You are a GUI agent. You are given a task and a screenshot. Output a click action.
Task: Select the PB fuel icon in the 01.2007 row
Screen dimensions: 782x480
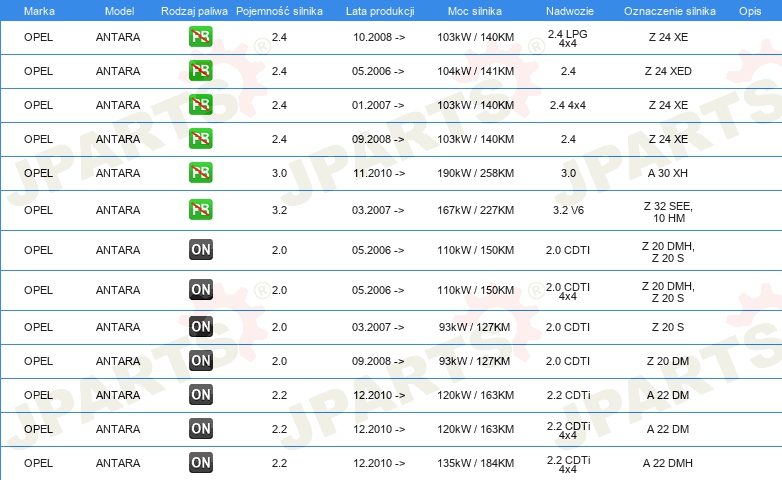(x=200, y=104)
